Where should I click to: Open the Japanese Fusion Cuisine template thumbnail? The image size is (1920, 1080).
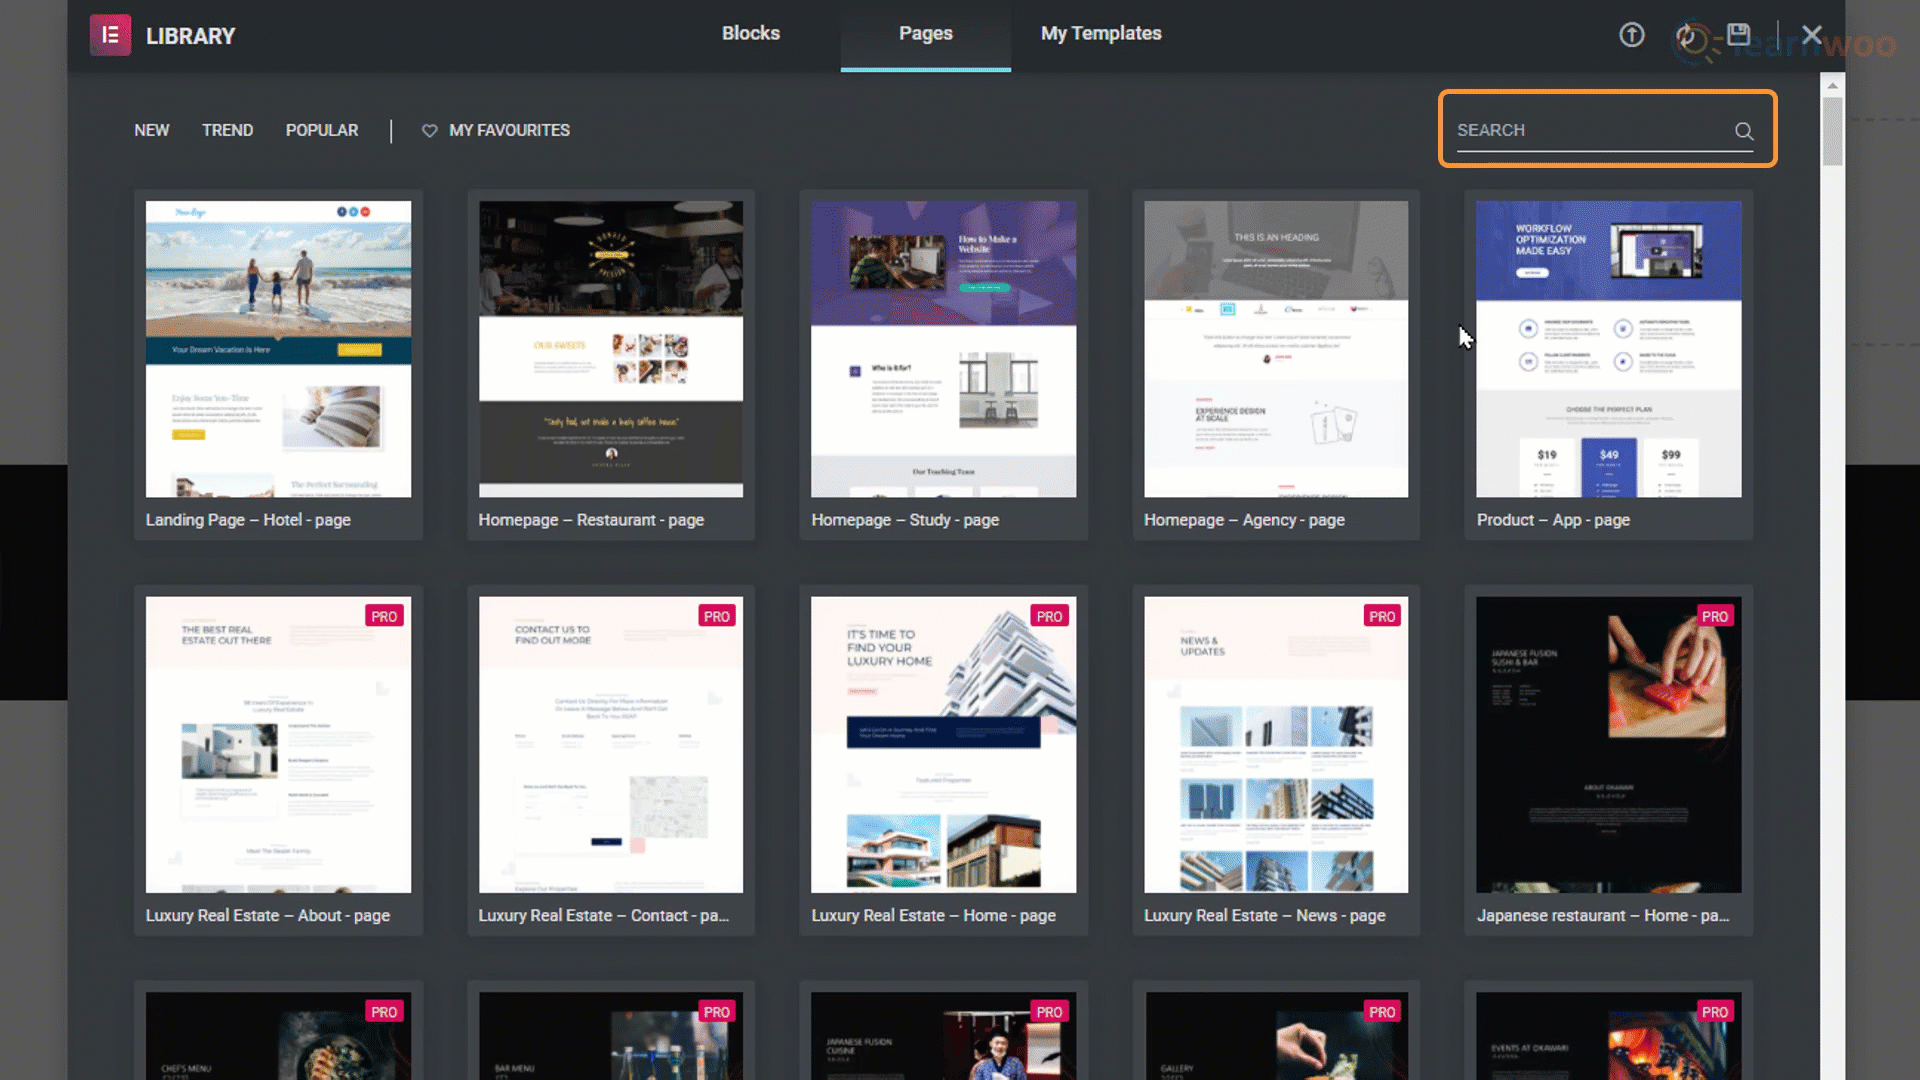(x=943, y=1036)
